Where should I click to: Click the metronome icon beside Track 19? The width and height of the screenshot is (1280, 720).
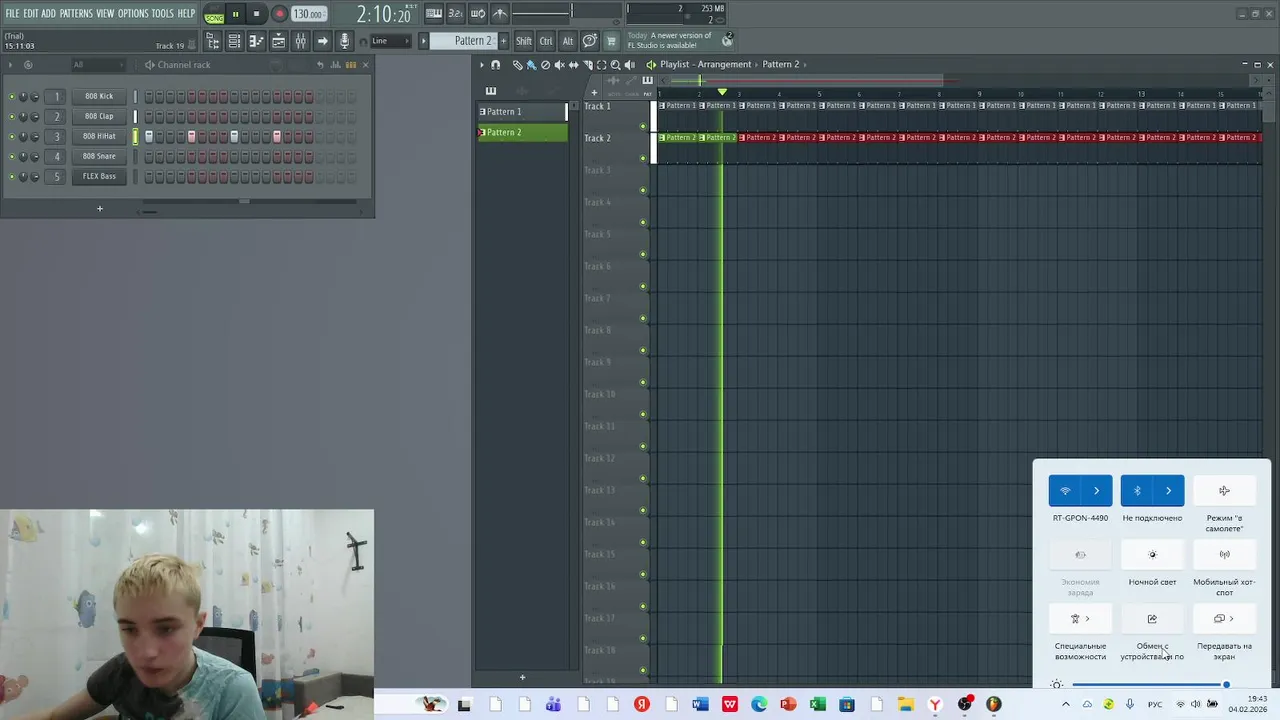(x=192, y=45)
